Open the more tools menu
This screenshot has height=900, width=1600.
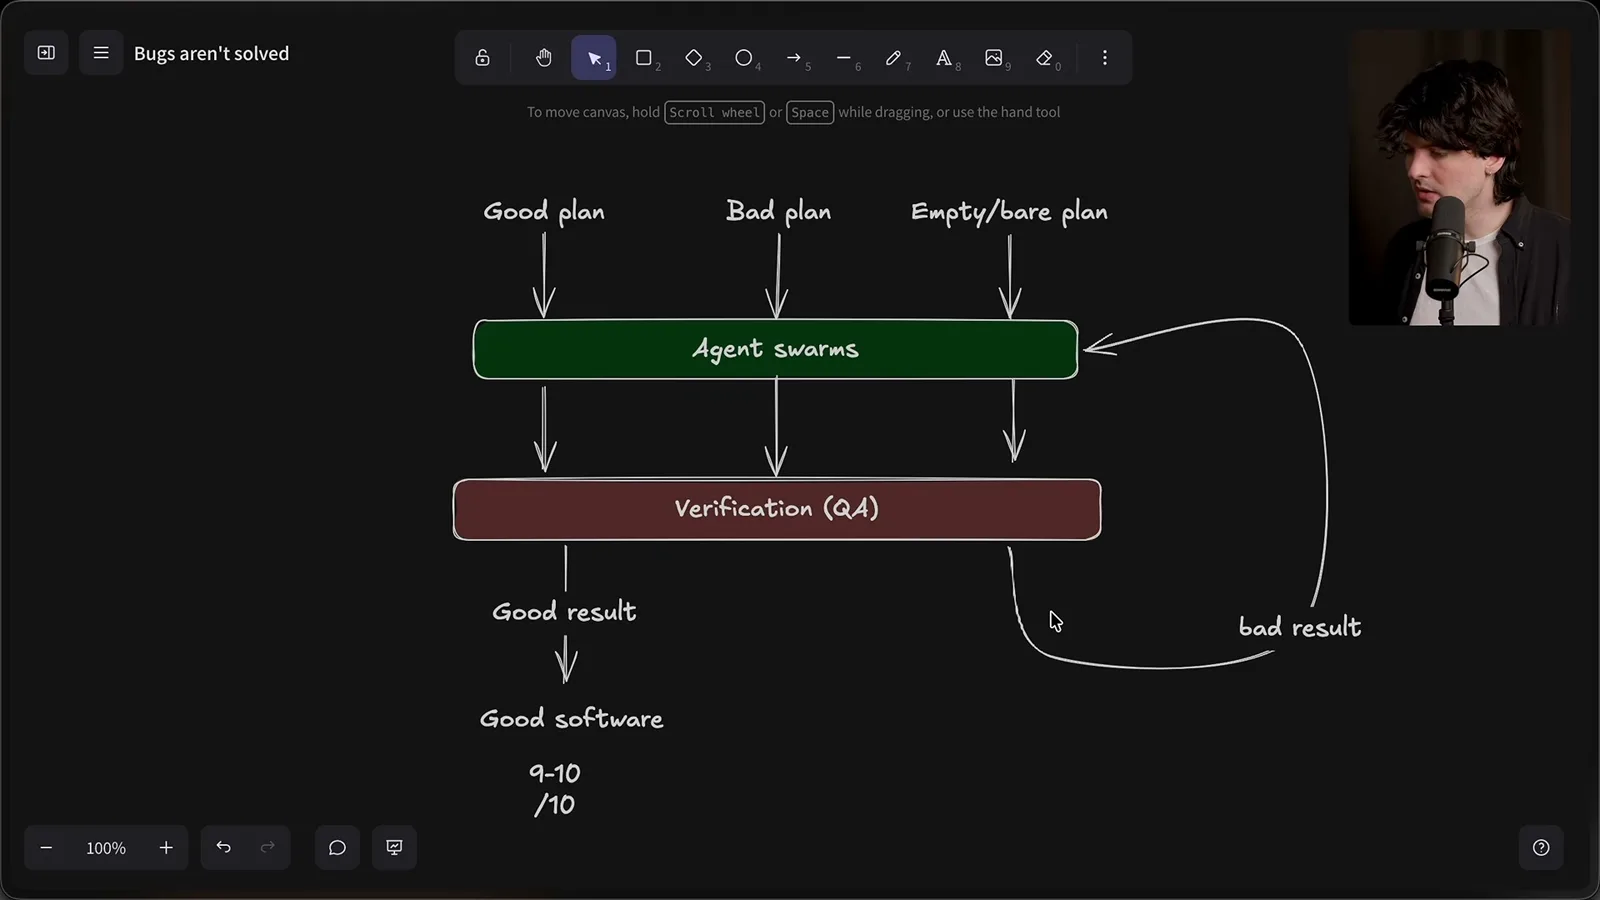[x=1105, y=58]
